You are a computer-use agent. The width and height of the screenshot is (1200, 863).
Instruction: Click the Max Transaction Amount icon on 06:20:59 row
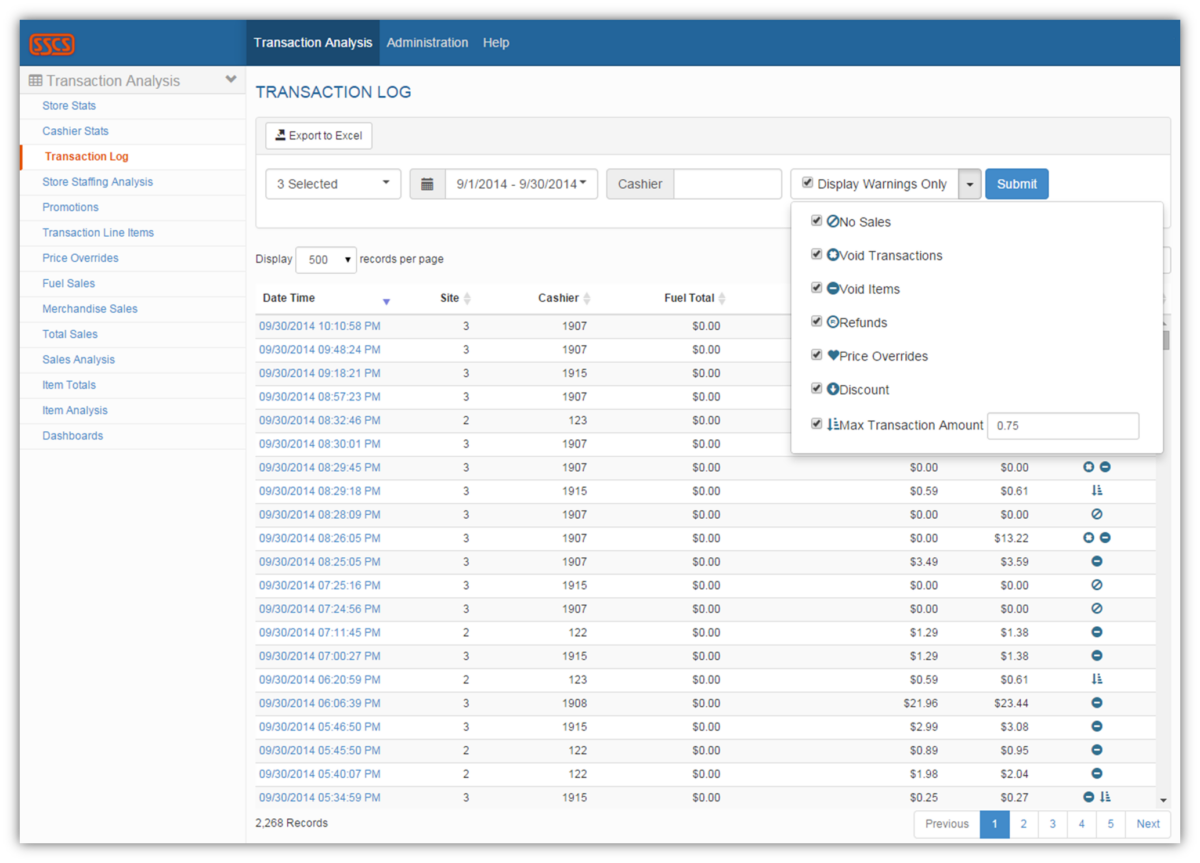[1096, 678]
